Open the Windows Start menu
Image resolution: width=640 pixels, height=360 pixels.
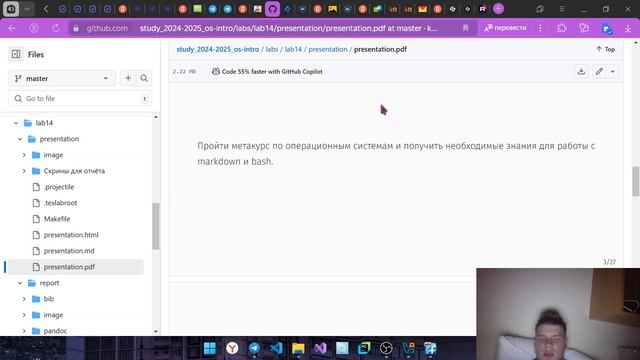pyautogui.click(x=210, y=348)
